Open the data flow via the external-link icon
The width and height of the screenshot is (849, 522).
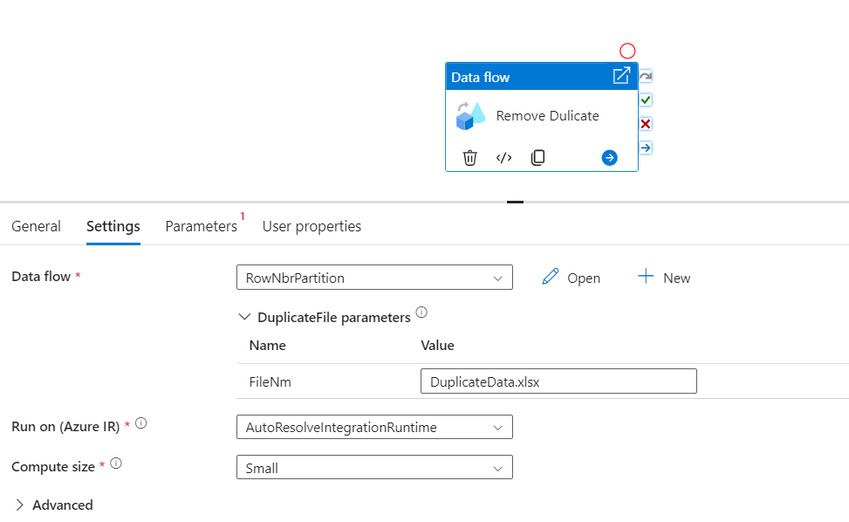click(621, 76)
